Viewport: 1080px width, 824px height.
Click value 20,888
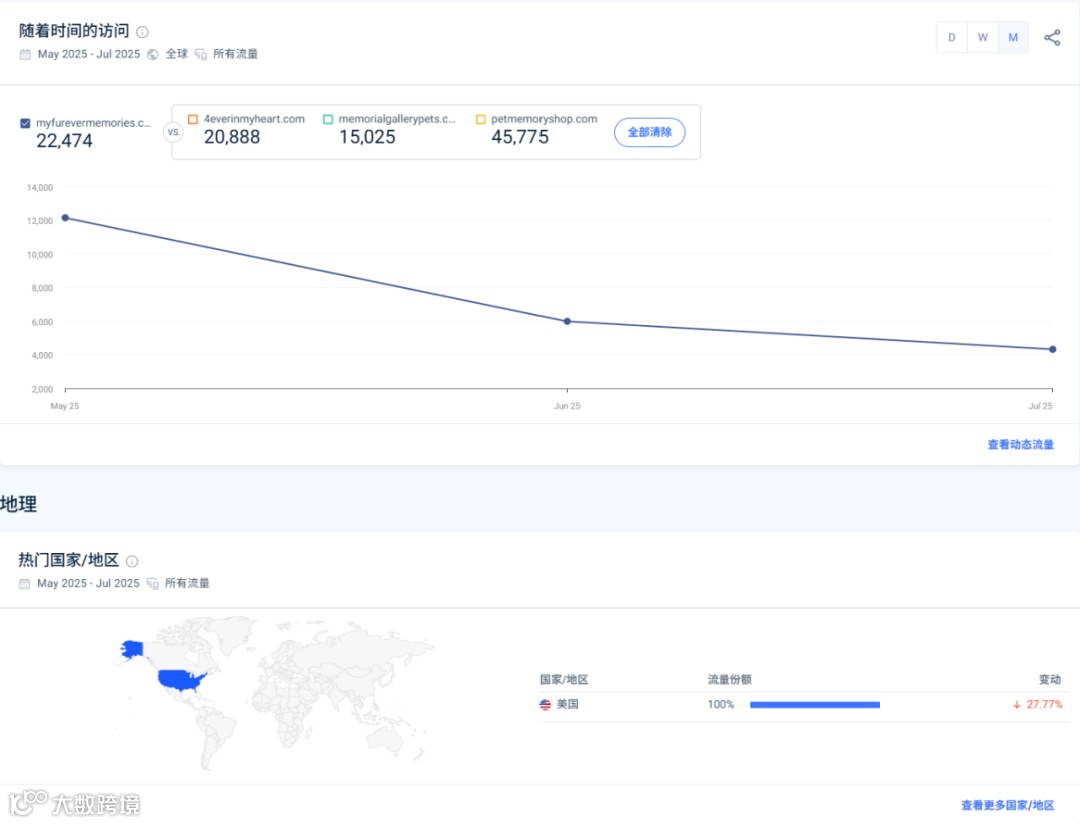232,137
